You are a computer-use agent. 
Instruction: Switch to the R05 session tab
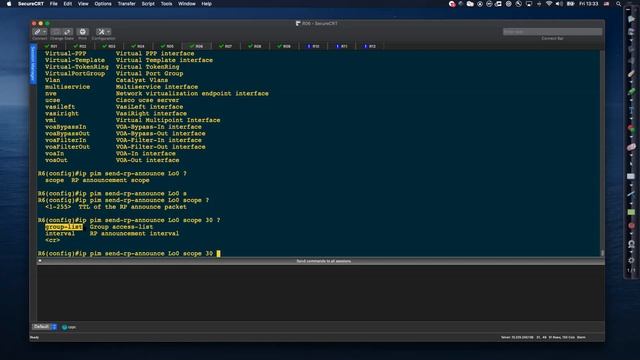pyautogui.click(x=167, y=46)
